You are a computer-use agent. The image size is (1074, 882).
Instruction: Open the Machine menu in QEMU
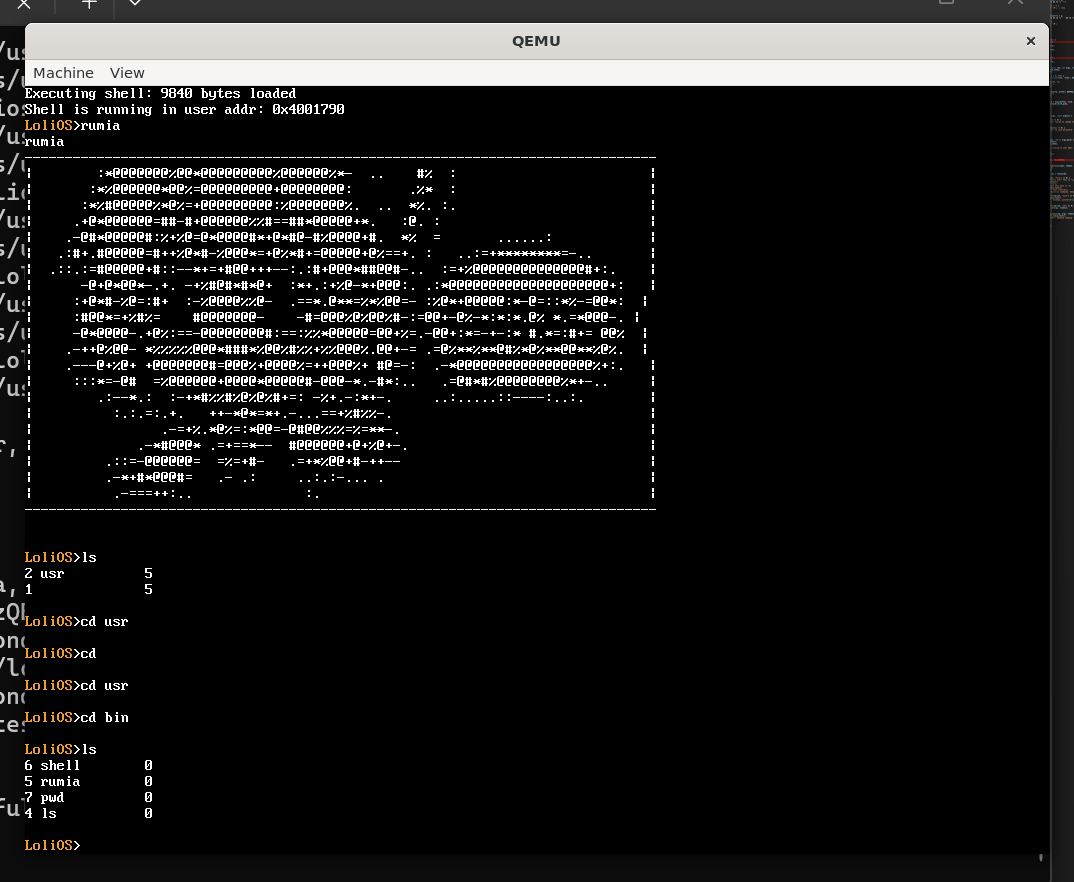[x=63, y=73]
